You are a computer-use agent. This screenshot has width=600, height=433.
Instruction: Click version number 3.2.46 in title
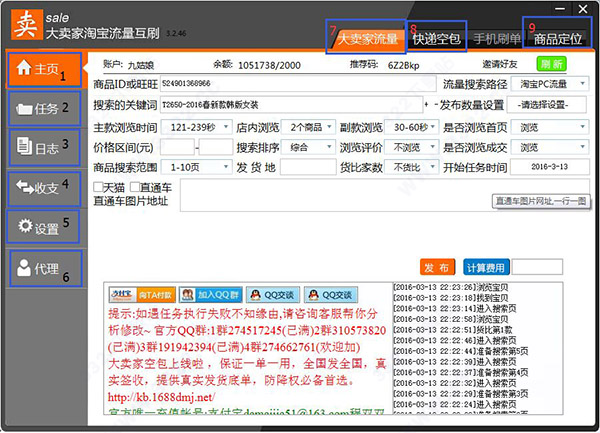point(176,34)
